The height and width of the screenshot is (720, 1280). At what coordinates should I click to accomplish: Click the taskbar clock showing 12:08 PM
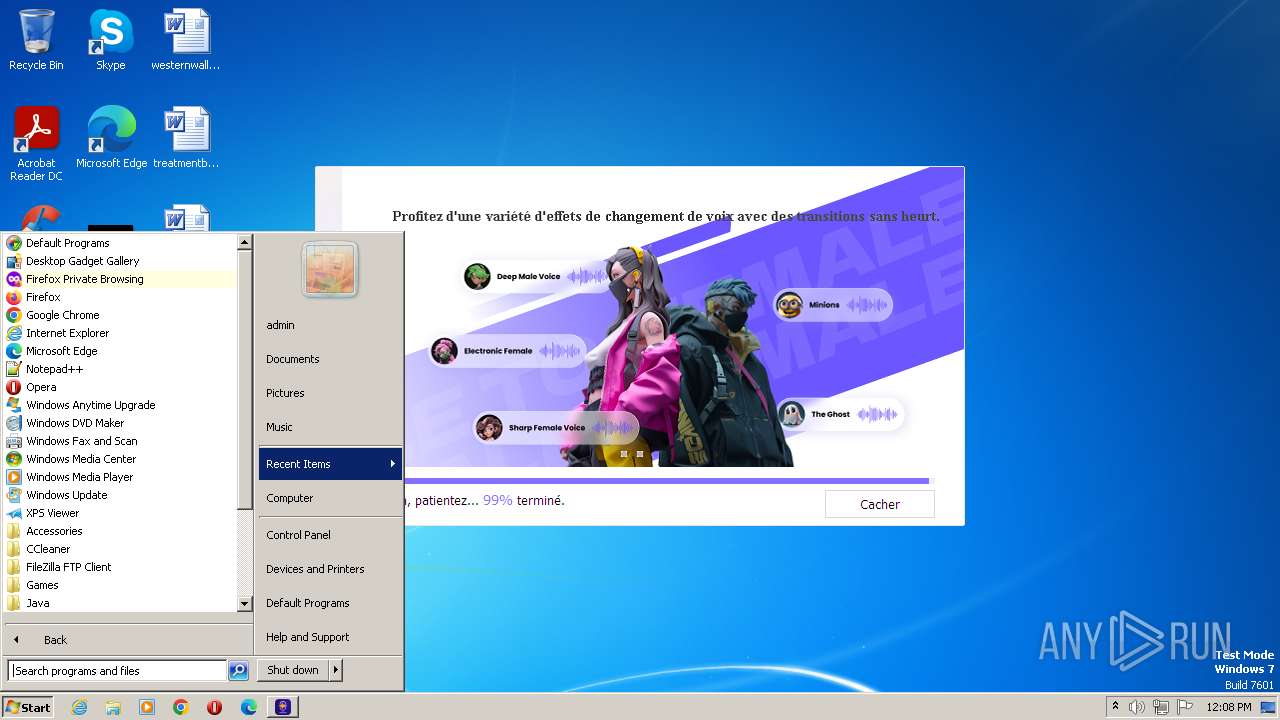[1229, 707]
